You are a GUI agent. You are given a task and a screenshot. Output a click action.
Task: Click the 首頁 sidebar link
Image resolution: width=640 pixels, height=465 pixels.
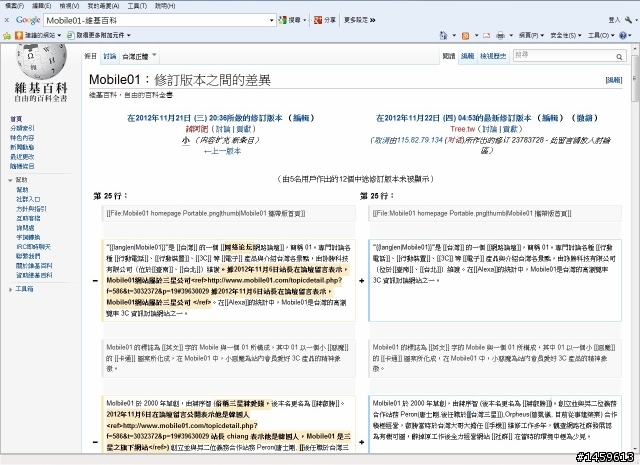point(16,119)
